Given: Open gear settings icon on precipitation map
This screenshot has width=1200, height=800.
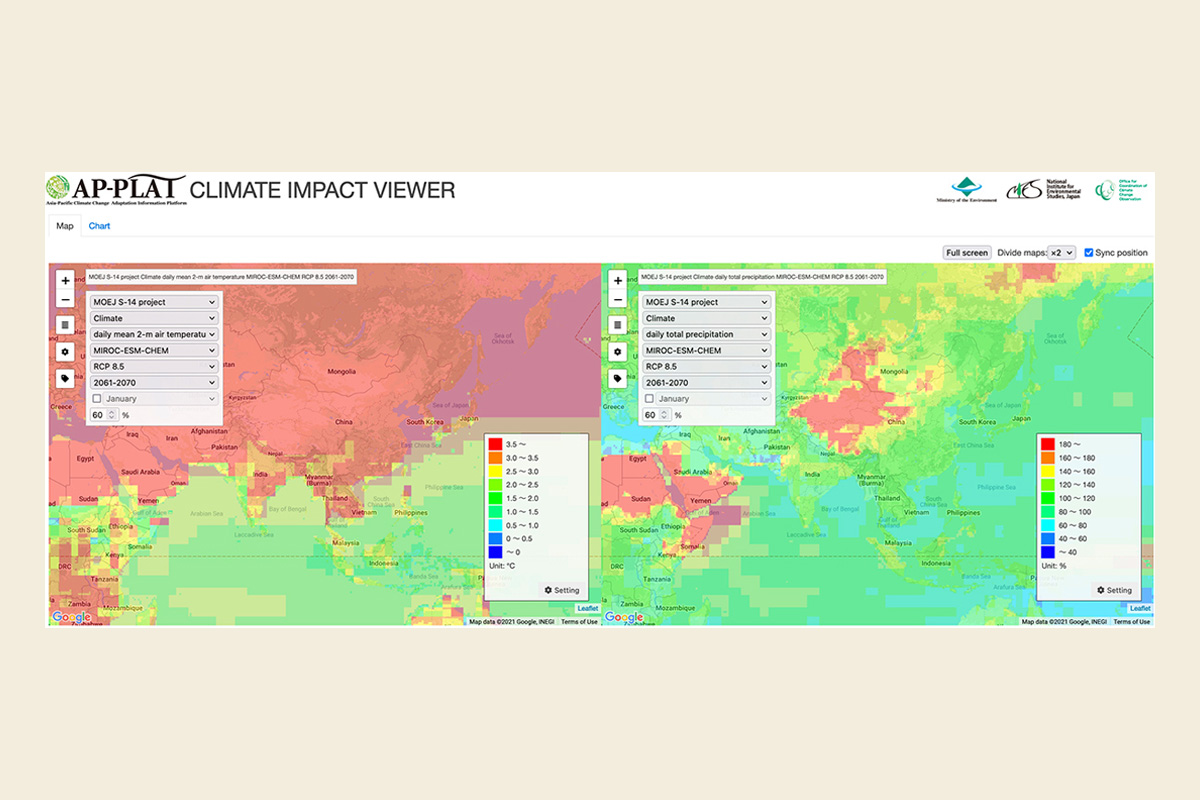Looking at the screenshot, I should 618,352.
